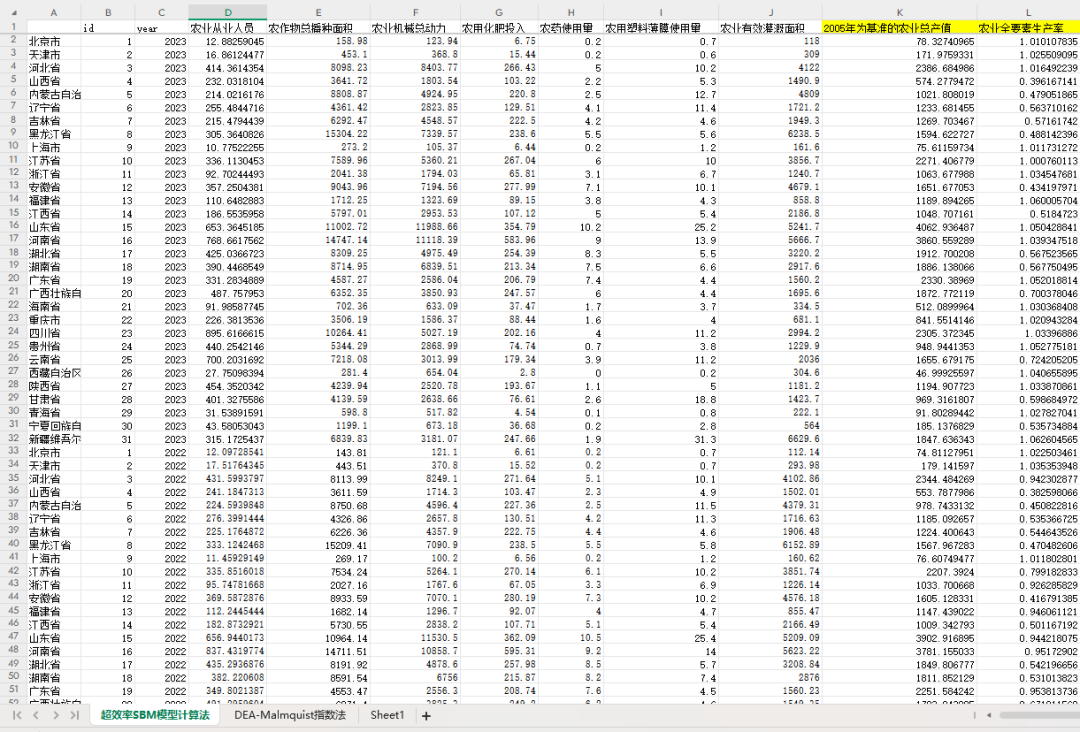Switch to the DEA-Malmquist指数法 sheet tab
Viewport: 1080px width, 732px height.
click(289, 715)
